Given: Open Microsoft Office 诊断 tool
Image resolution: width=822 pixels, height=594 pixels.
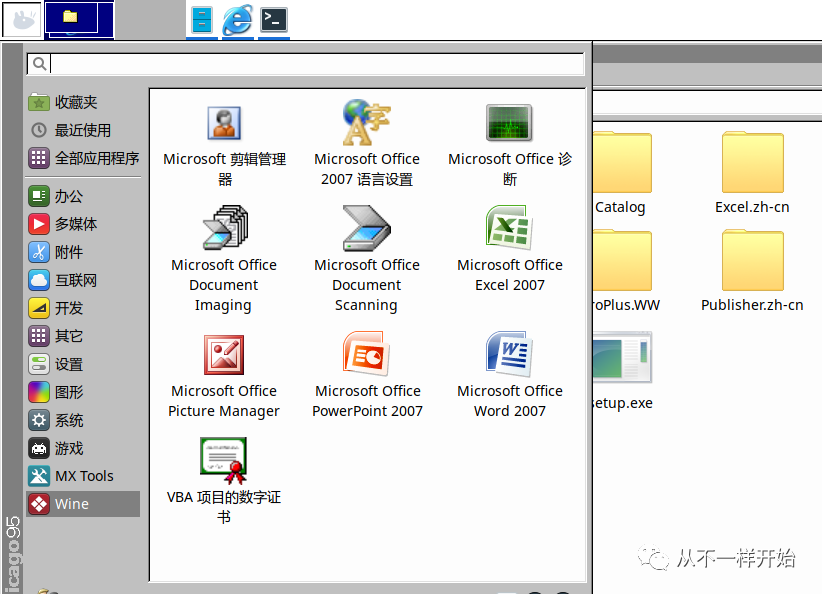Looking at the screenshot, I should click(510, 143).
